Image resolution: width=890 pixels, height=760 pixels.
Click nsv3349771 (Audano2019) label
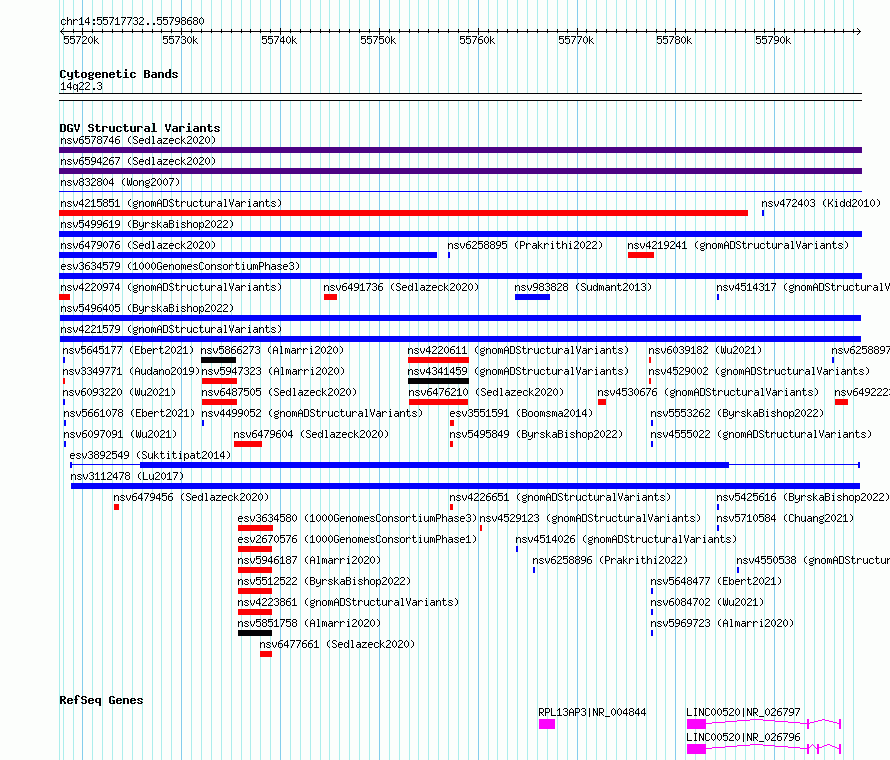point(131,371)
